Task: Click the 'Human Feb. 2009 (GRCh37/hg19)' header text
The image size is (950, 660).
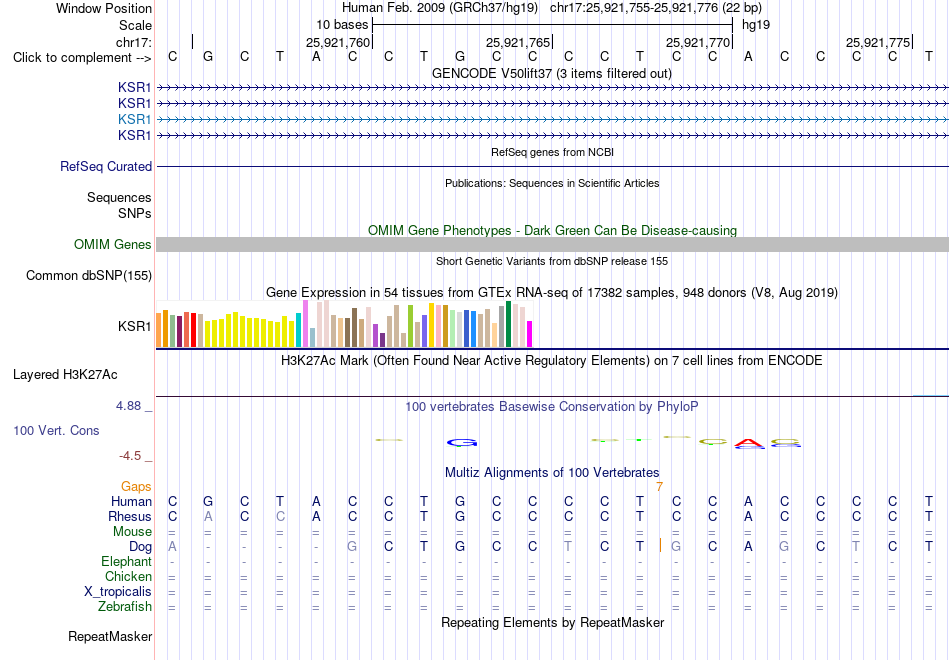Action: point(440,8)
